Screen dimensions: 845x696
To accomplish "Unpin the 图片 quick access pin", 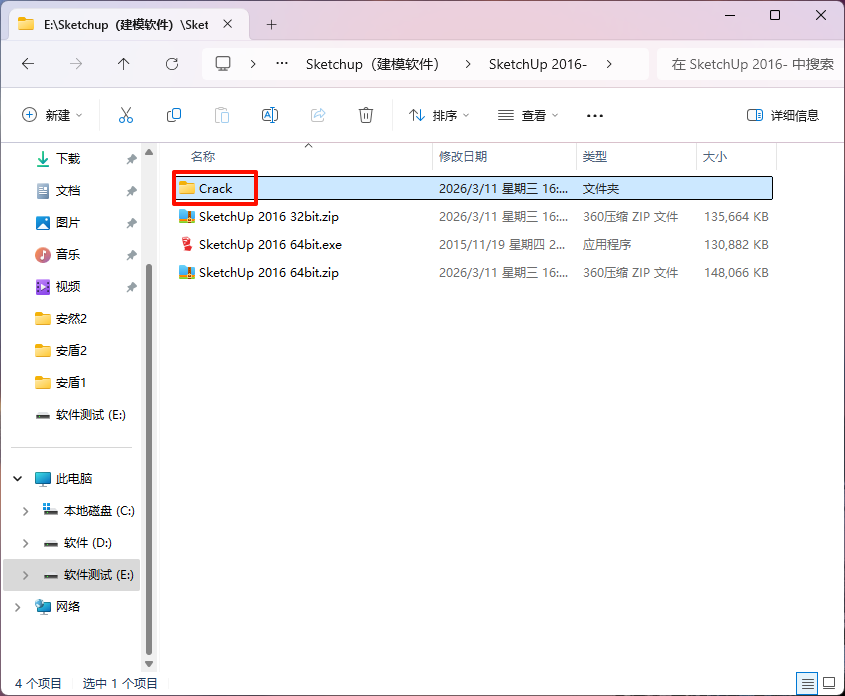I will (131, 222).
